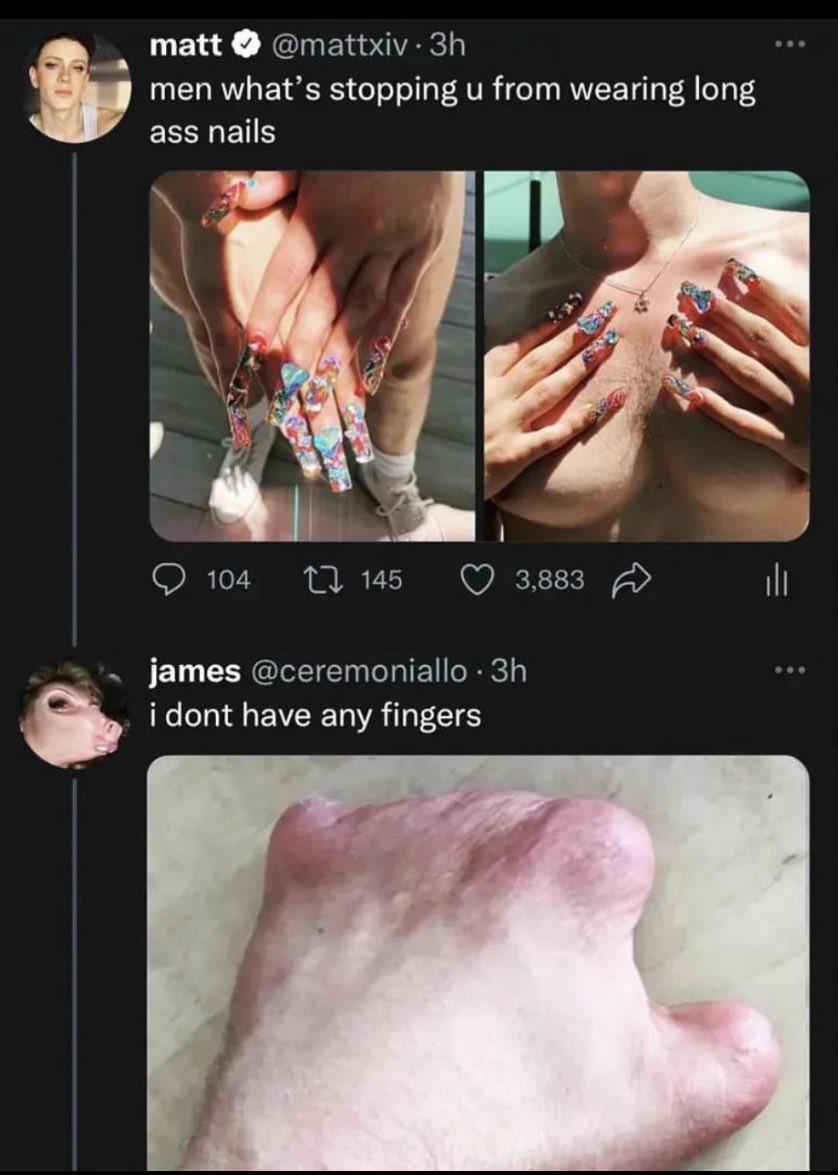Click the james display name
Screen dimensions: 838x1175
(x=194, y=671)
